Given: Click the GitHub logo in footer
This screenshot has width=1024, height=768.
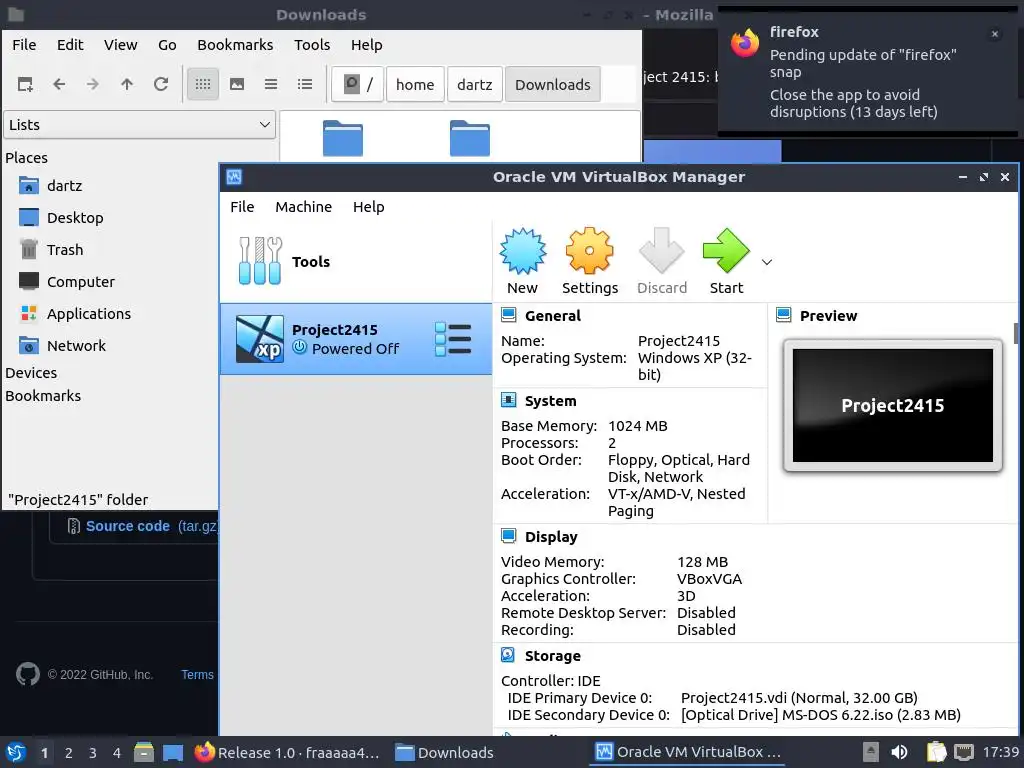Looking at the screenshot, I should (27, 674).
